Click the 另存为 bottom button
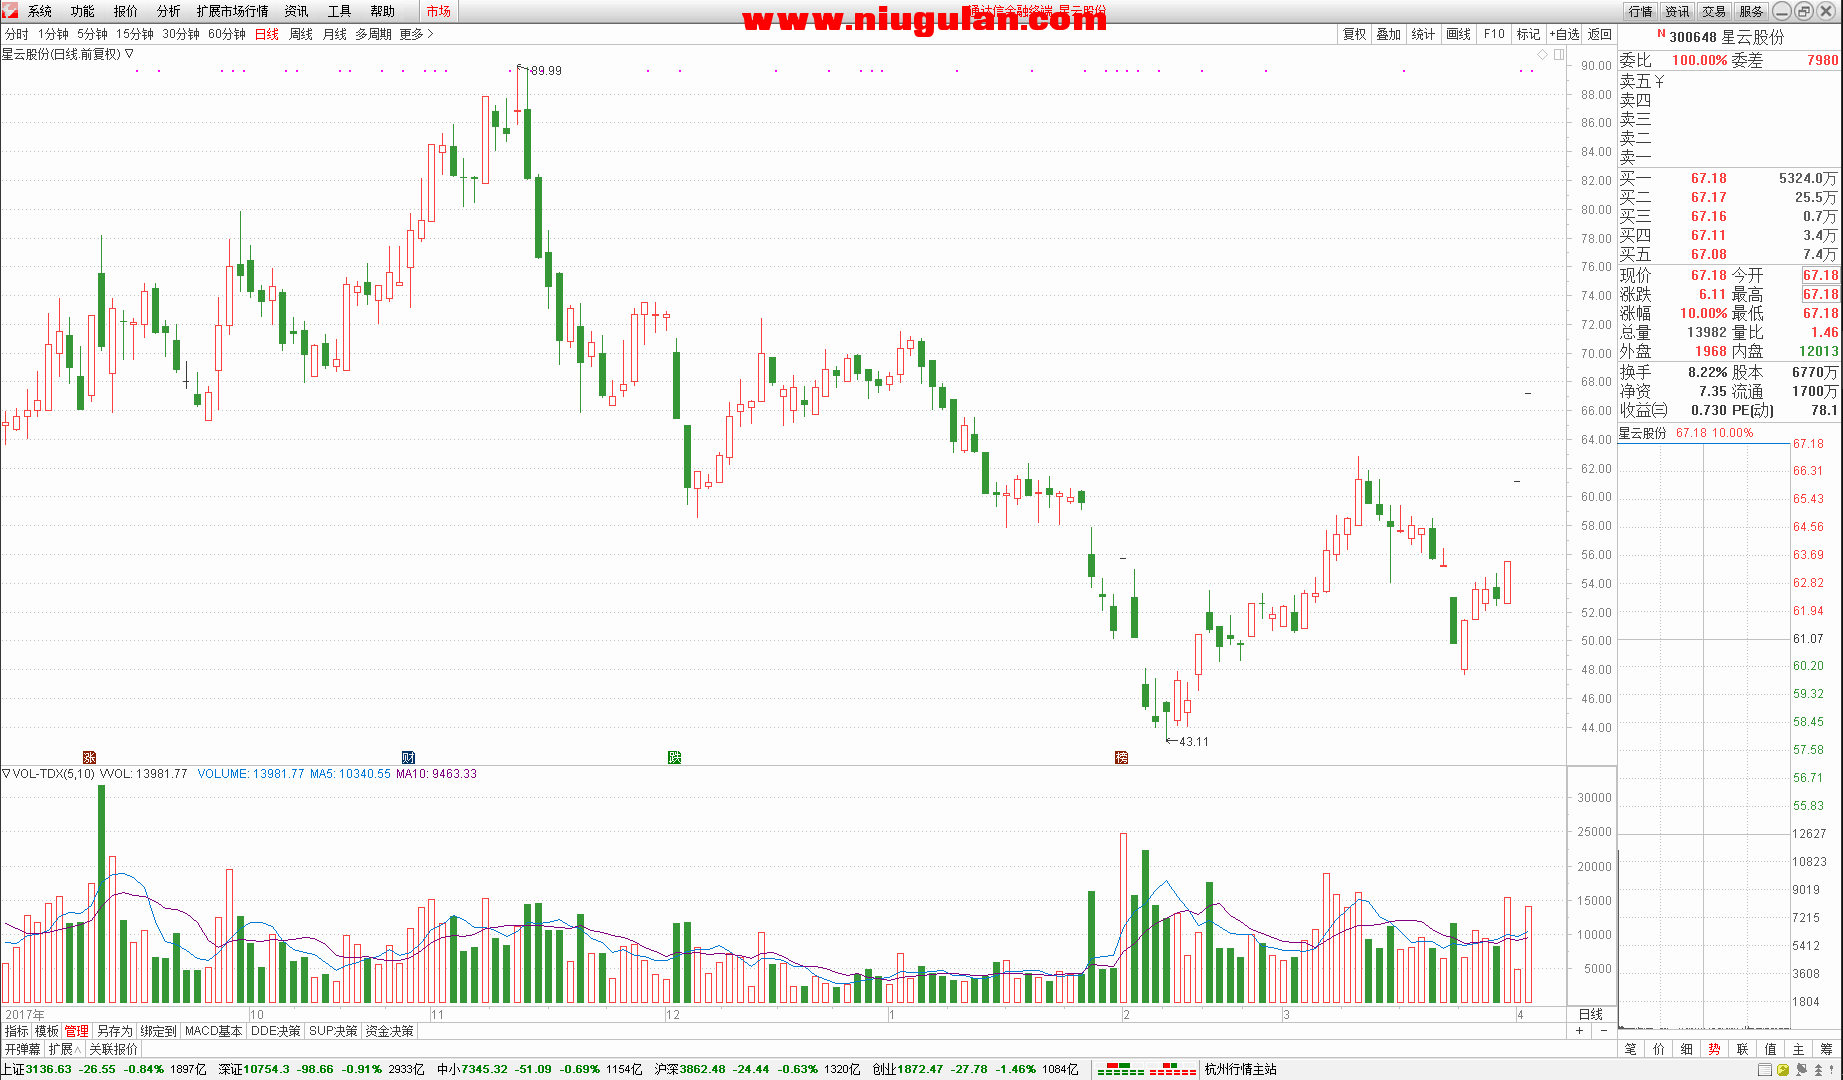Screen dimensions: 1843x1080 pyautogui.click(x=114, y=1031)
